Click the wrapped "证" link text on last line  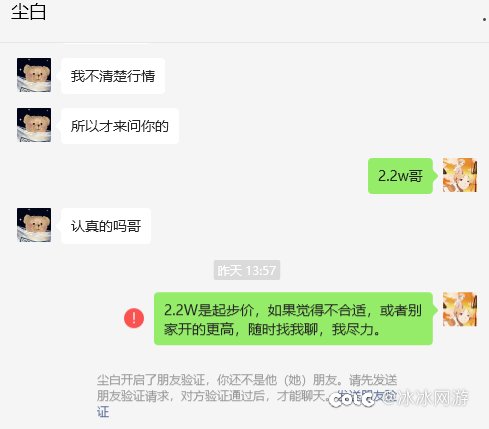click(103, 412)
